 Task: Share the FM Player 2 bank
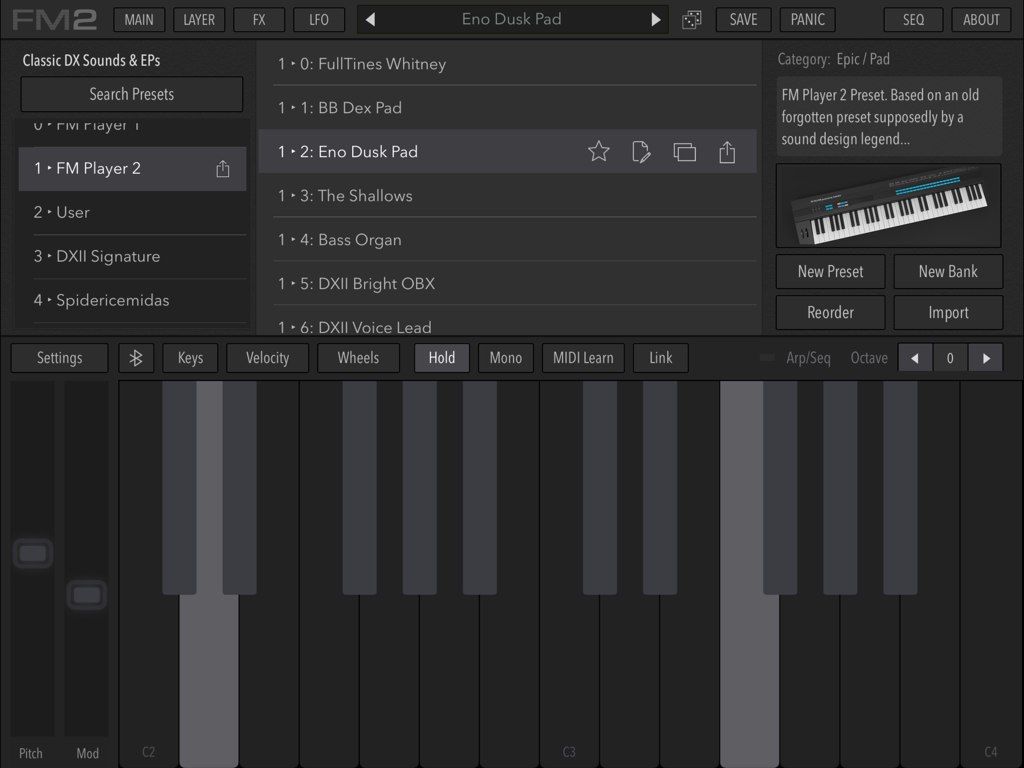click(x=222, y=168)
